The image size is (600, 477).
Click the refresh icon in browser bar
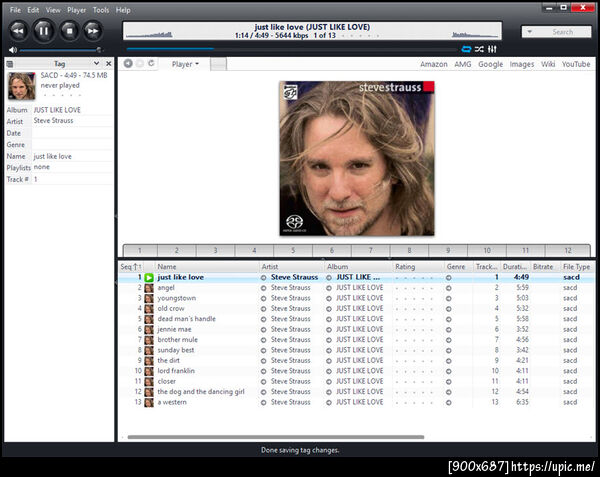[x=152, y=63]
